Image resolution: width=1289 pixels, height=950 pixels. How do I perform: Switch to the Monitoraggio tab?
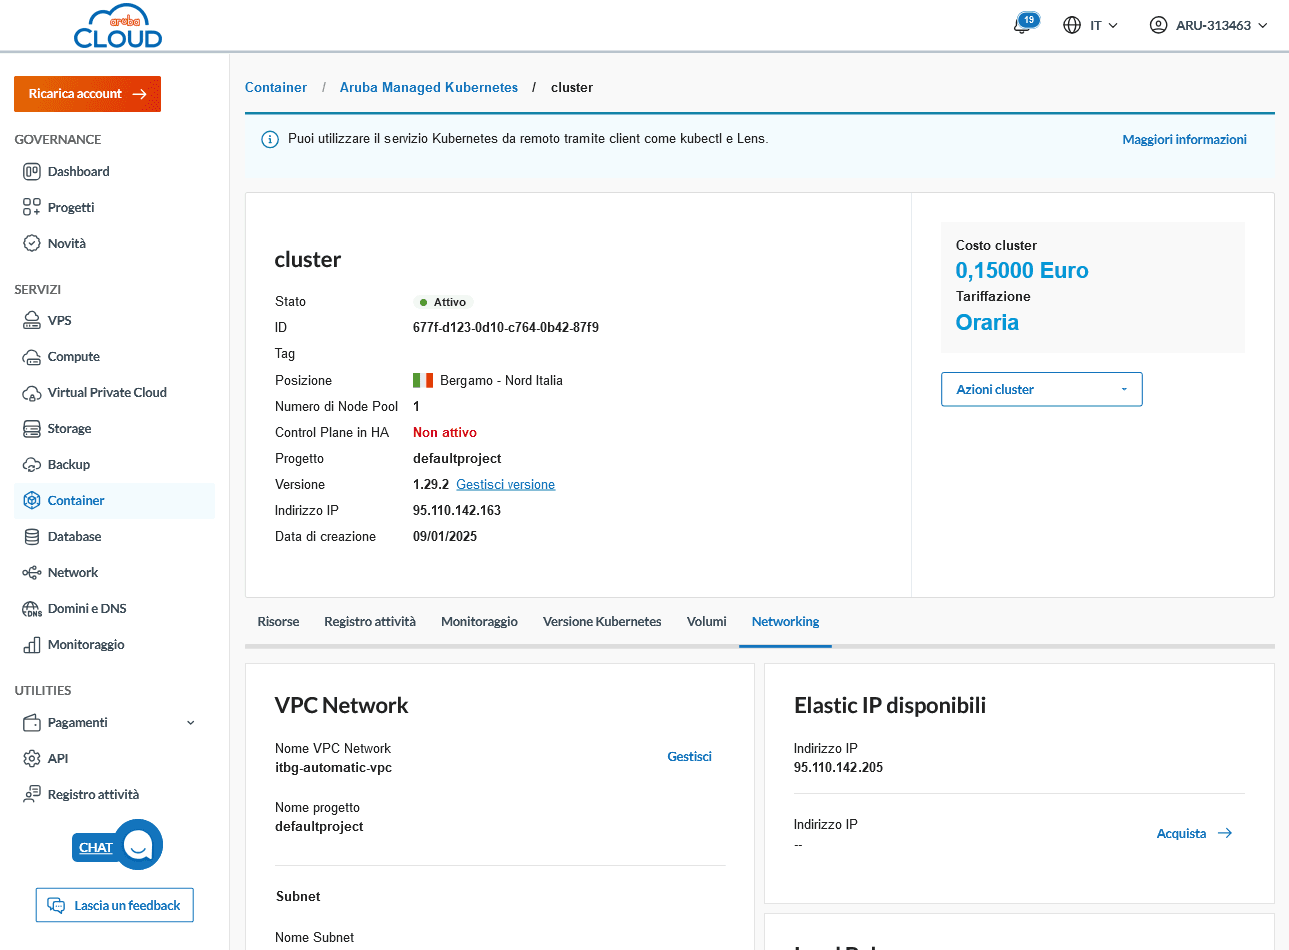(x=479, y=622)
